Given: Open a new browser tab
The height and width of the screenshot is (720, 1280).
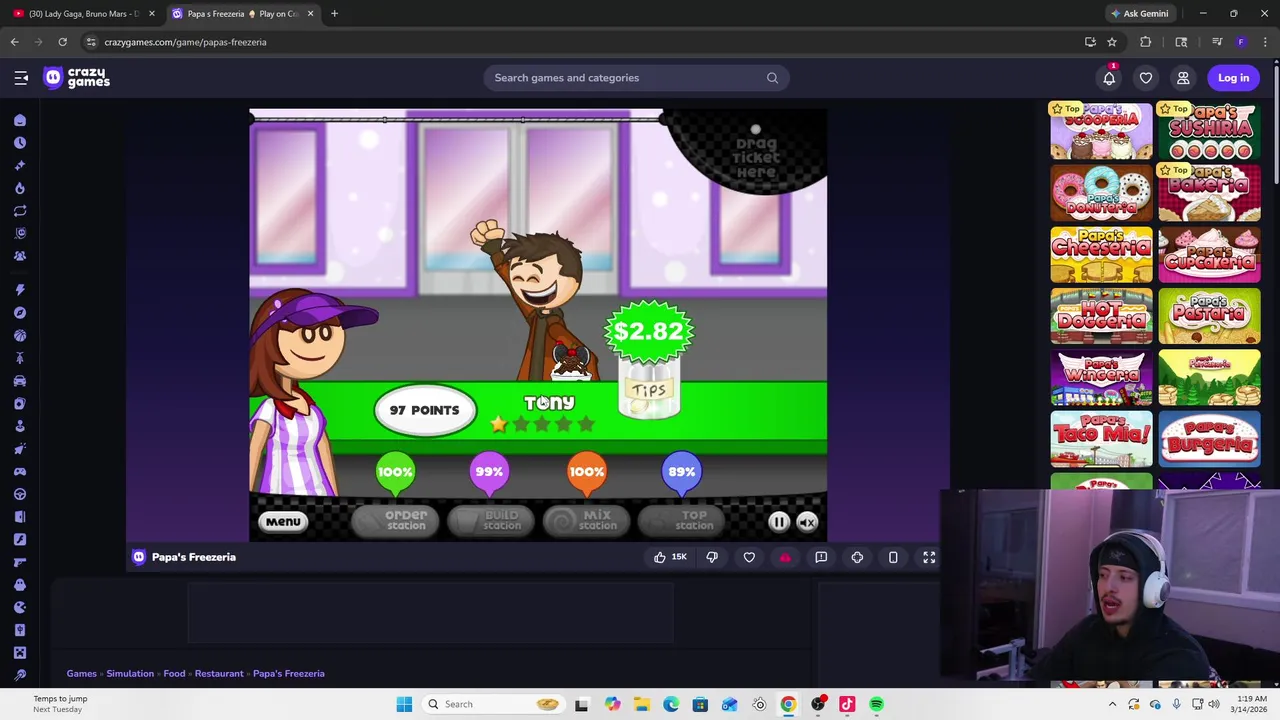Looking at the screenshot, I should coord(334,13).
